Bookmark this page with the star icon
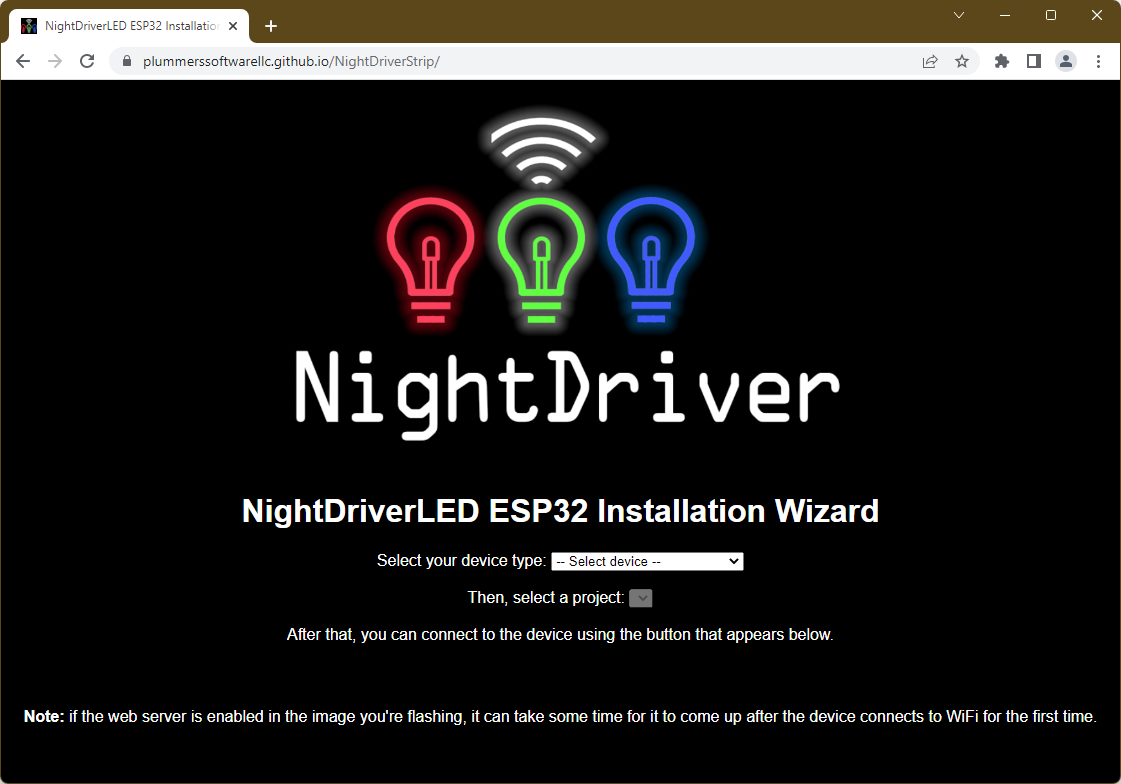1121x784 pixels. click(x=961, y=61)
